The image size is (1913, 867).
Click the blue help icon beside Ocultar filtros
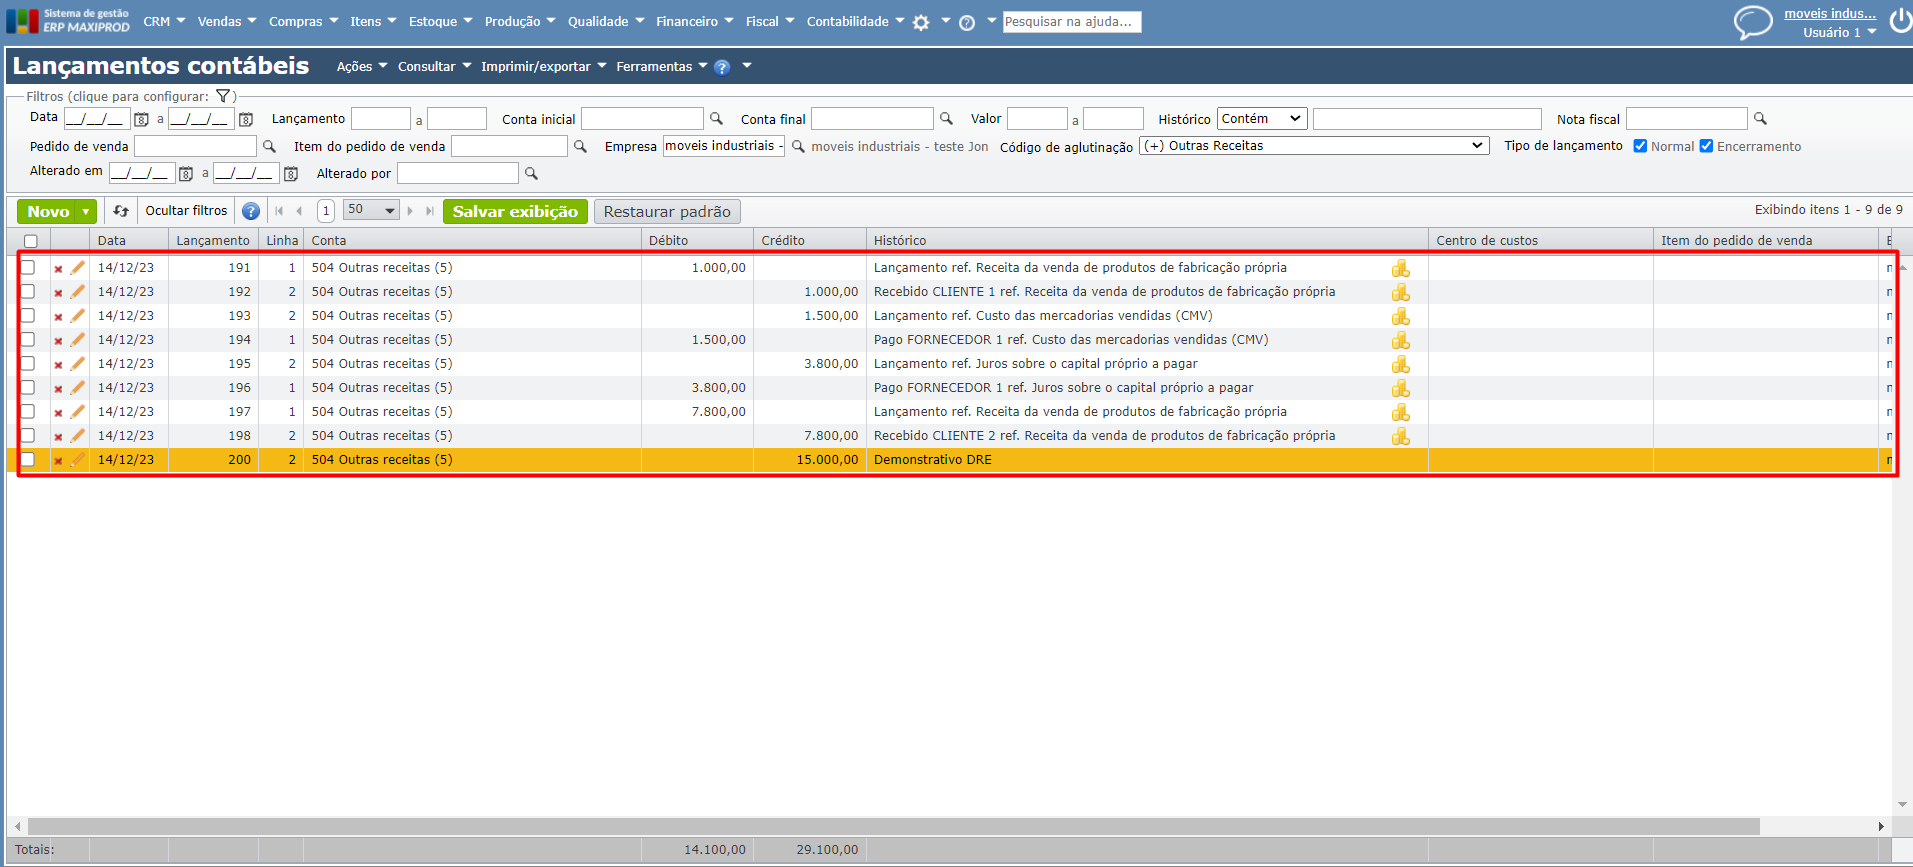251,211
